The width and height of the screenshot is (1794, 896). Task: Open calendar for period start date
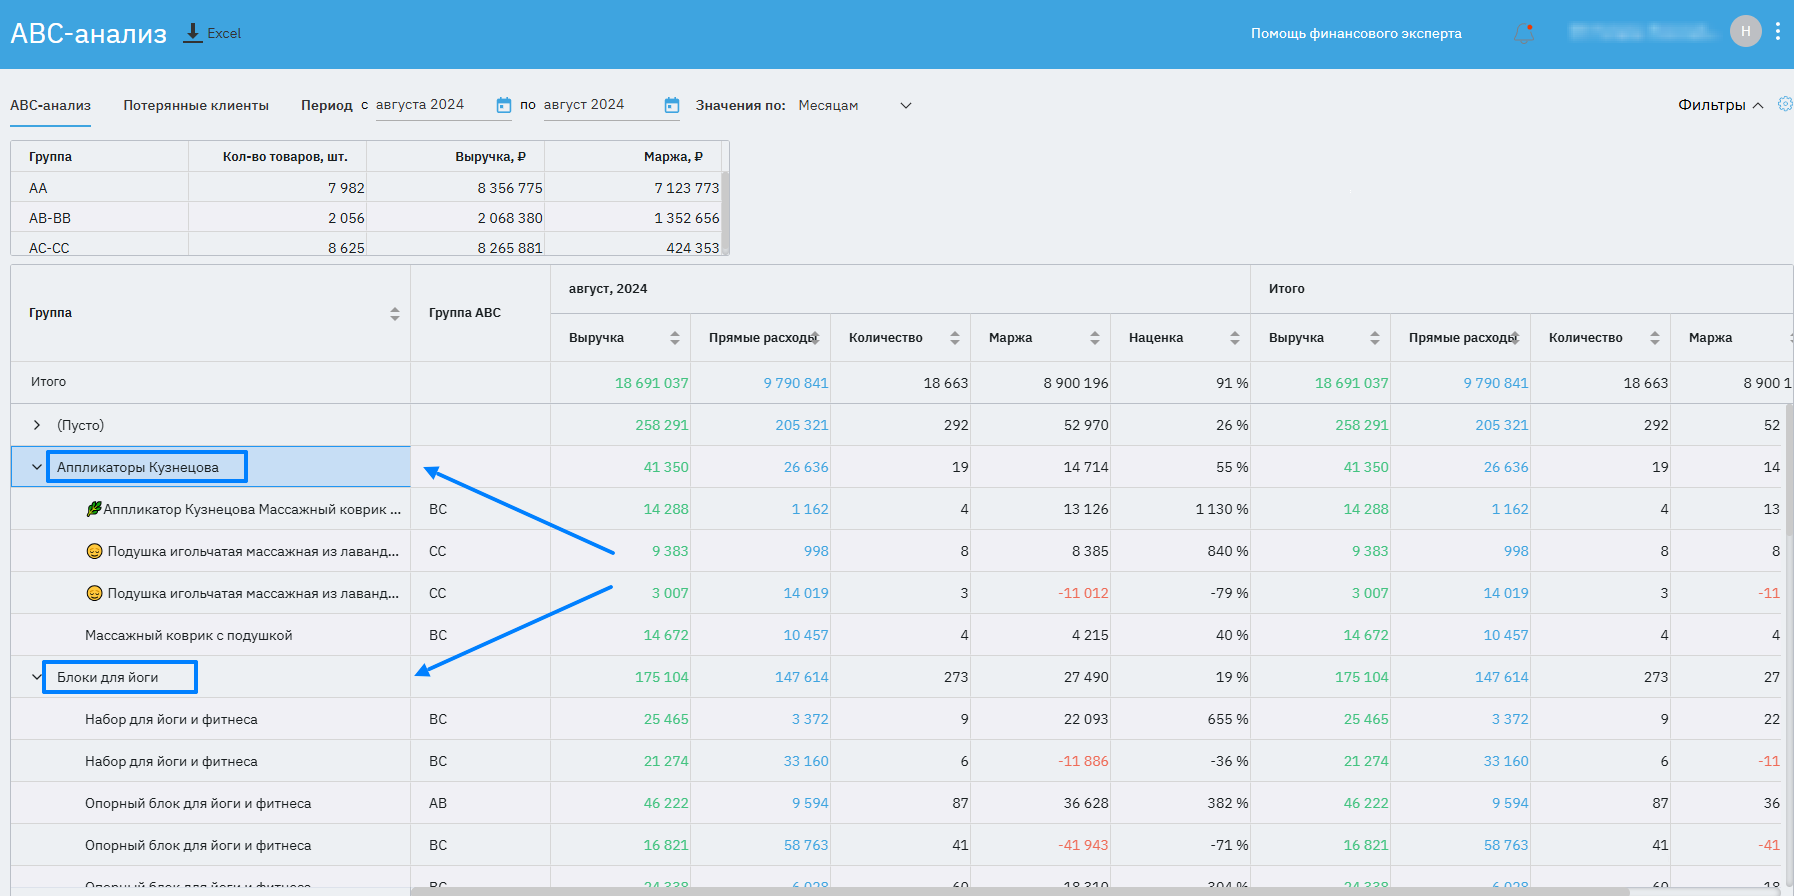[x=504, y=105]
